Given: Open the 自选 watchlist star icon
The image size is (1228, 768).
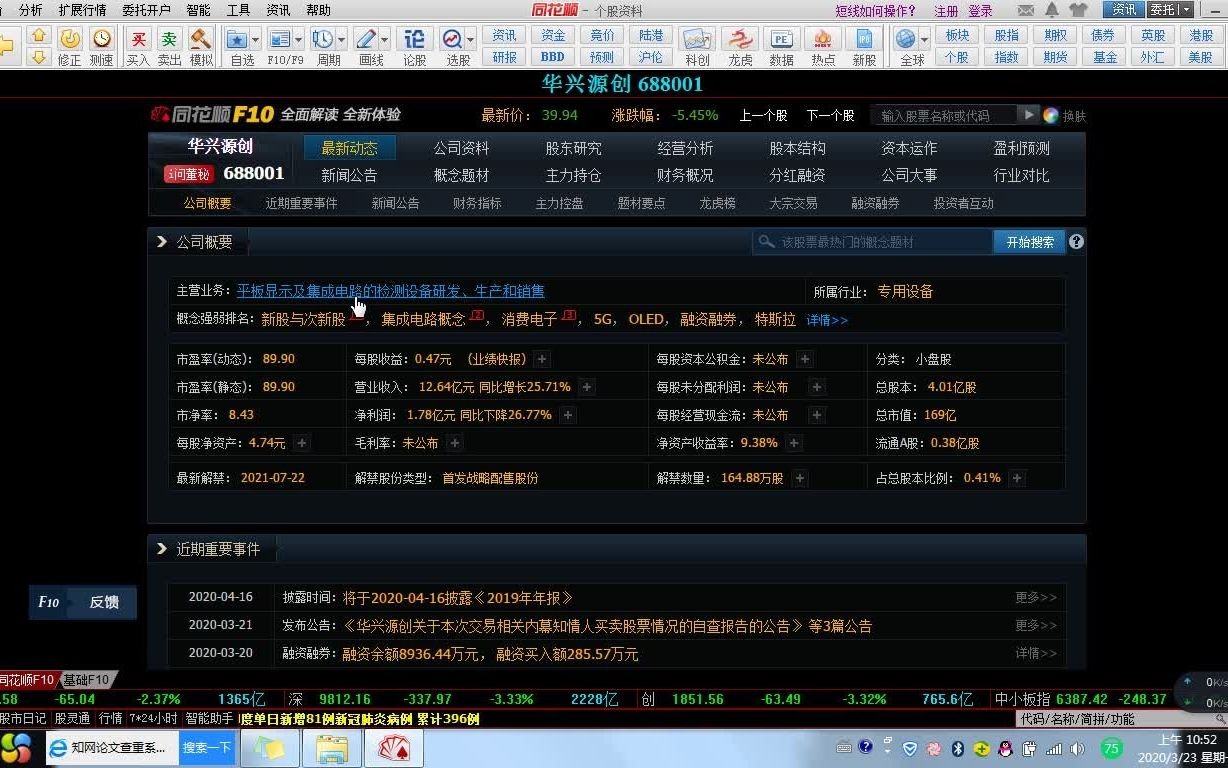Looking at the screenshot, I should coord(237,40).
